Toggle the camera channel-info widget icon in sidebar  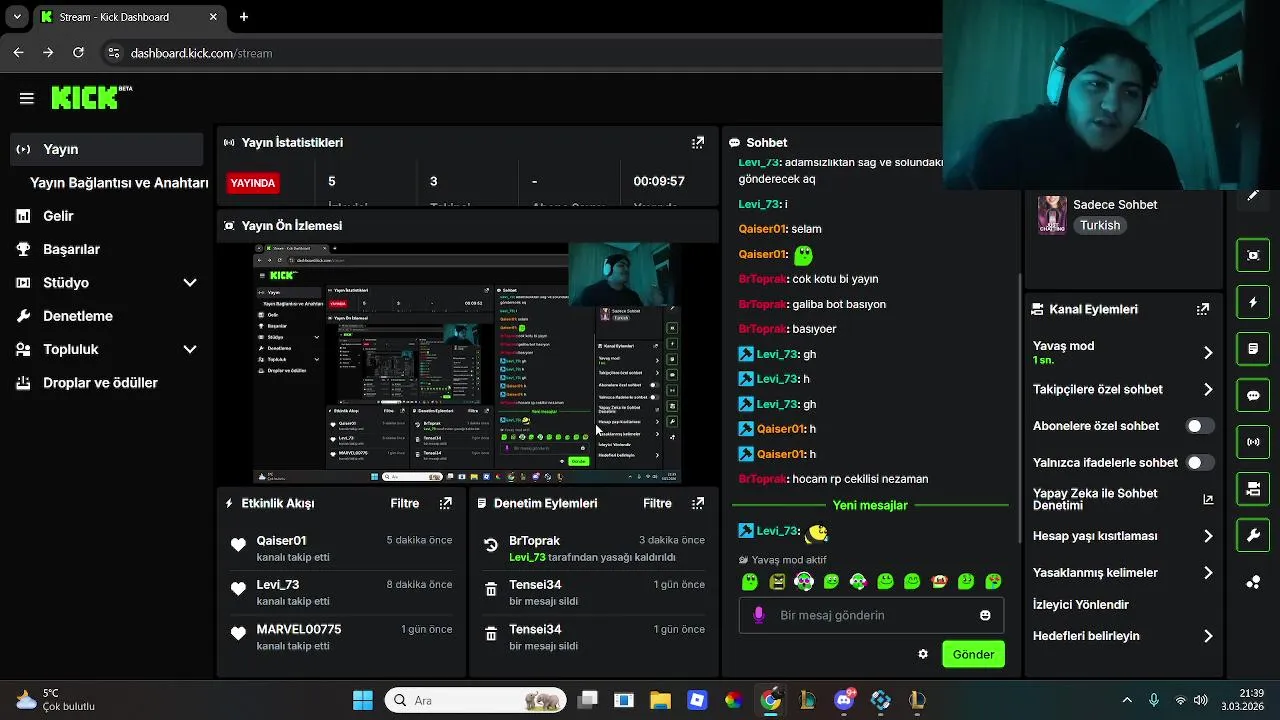pos(1253,489)
